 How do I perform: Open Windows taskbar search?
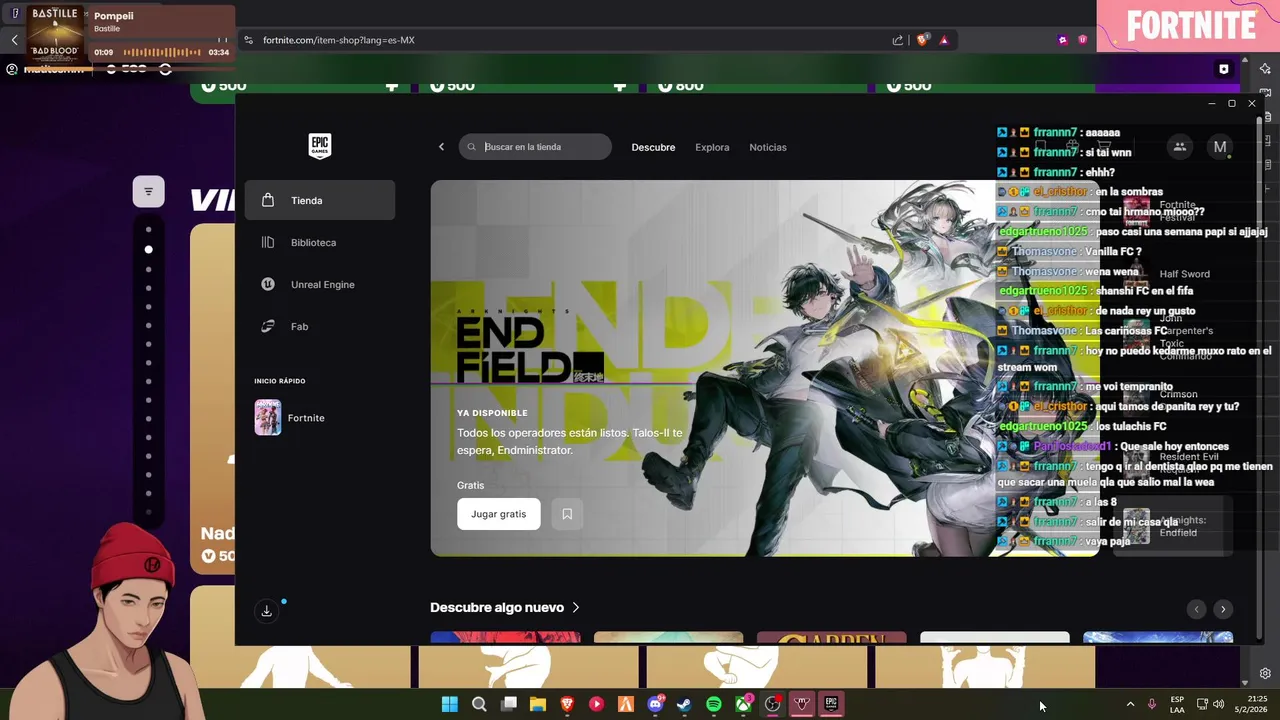pos(479,704)
